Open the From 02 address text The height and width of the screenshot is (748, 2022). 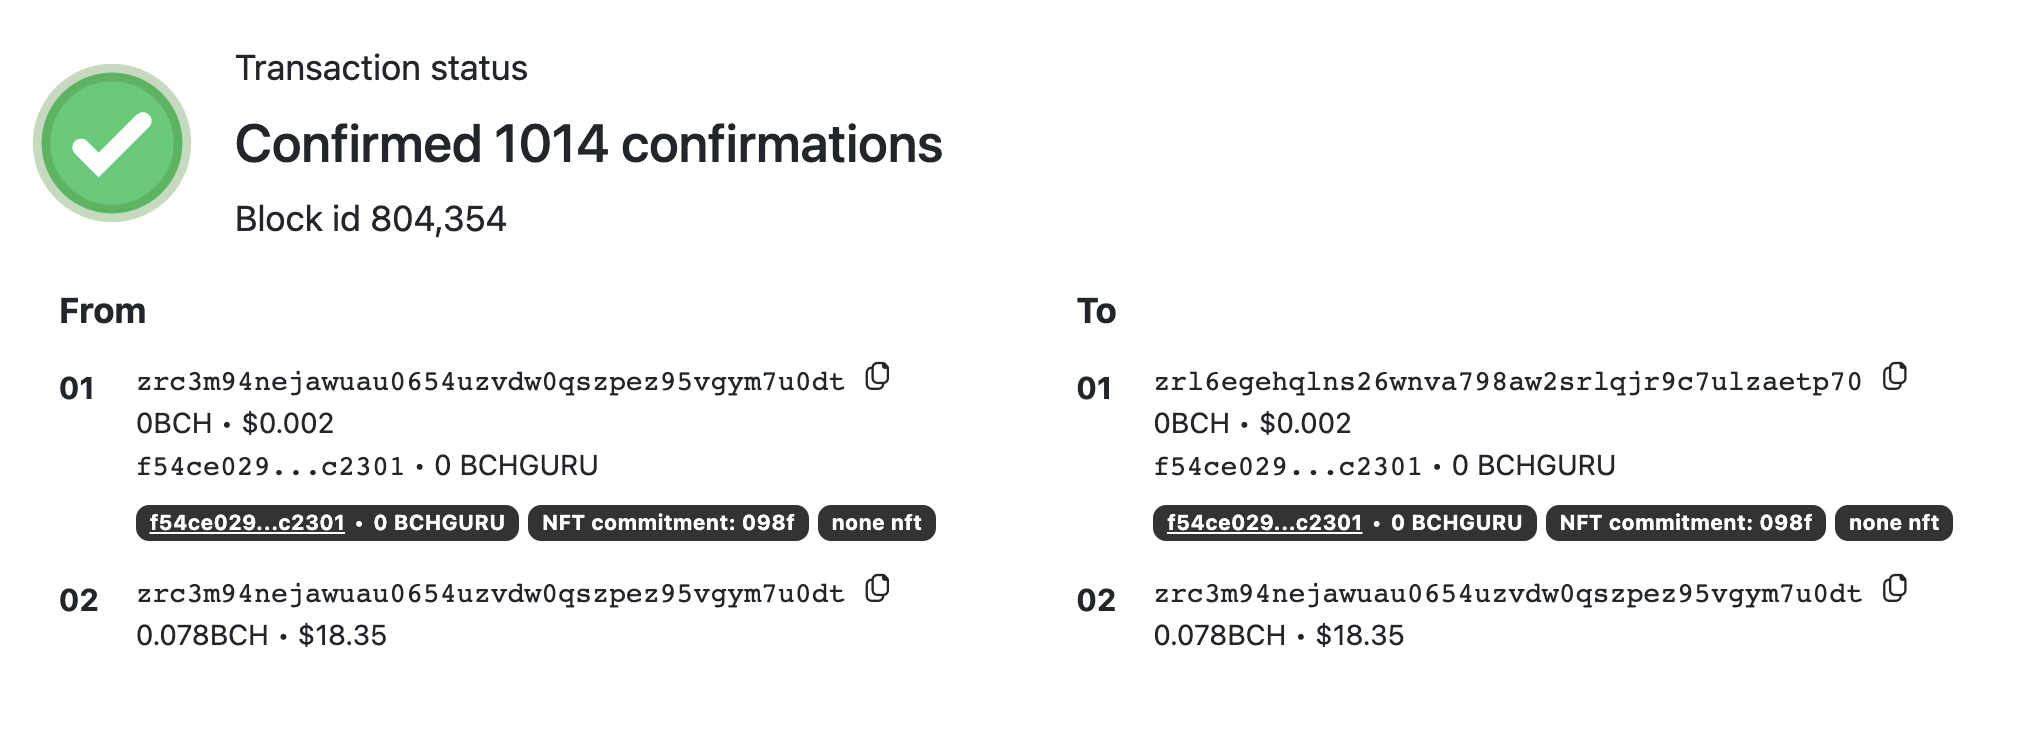tap(490, 594)
